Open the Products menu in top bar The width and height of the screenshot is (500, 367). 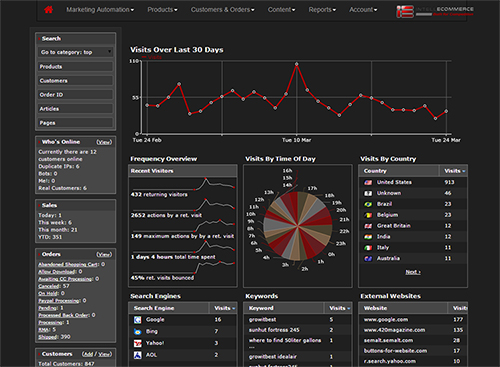pyautogui.click(x=162, y=10)
